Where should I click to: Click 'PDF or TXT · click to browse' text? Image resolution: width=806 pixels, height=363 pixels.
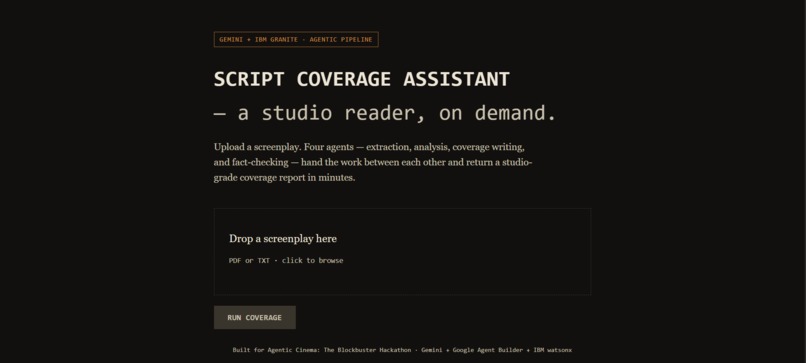(x=286, y=260)
